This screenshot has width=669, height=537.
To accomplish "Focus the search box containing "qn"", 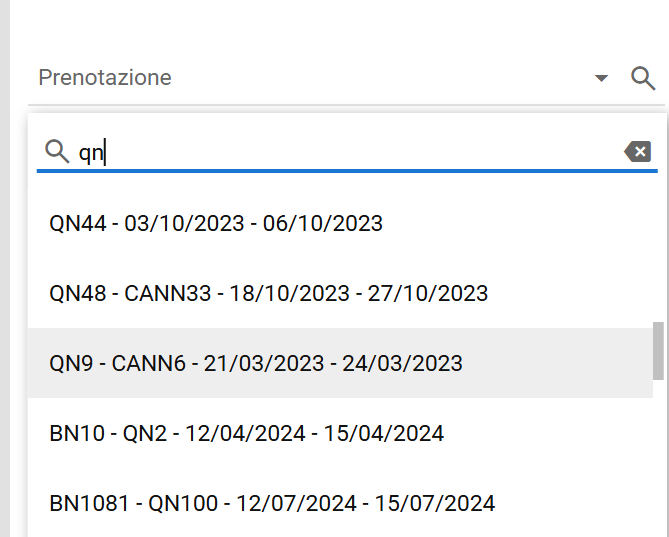I will pyautogui.click(x=347, y=152).
